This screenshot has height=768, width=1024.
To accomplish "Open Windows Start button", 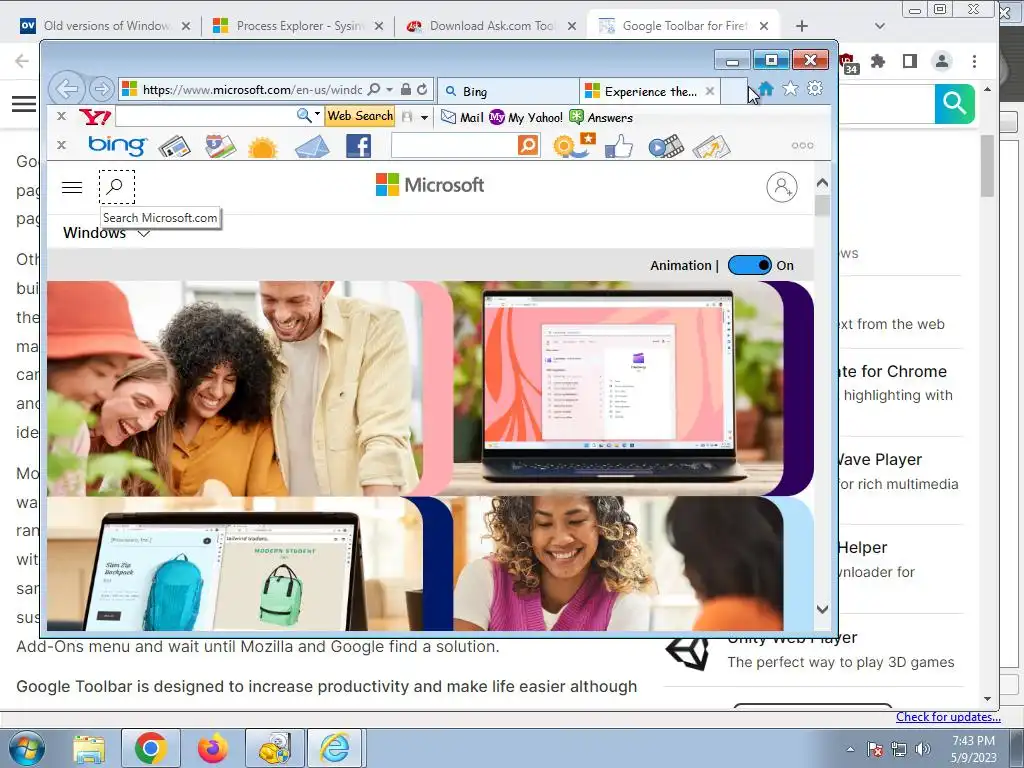I will point(27,748).
